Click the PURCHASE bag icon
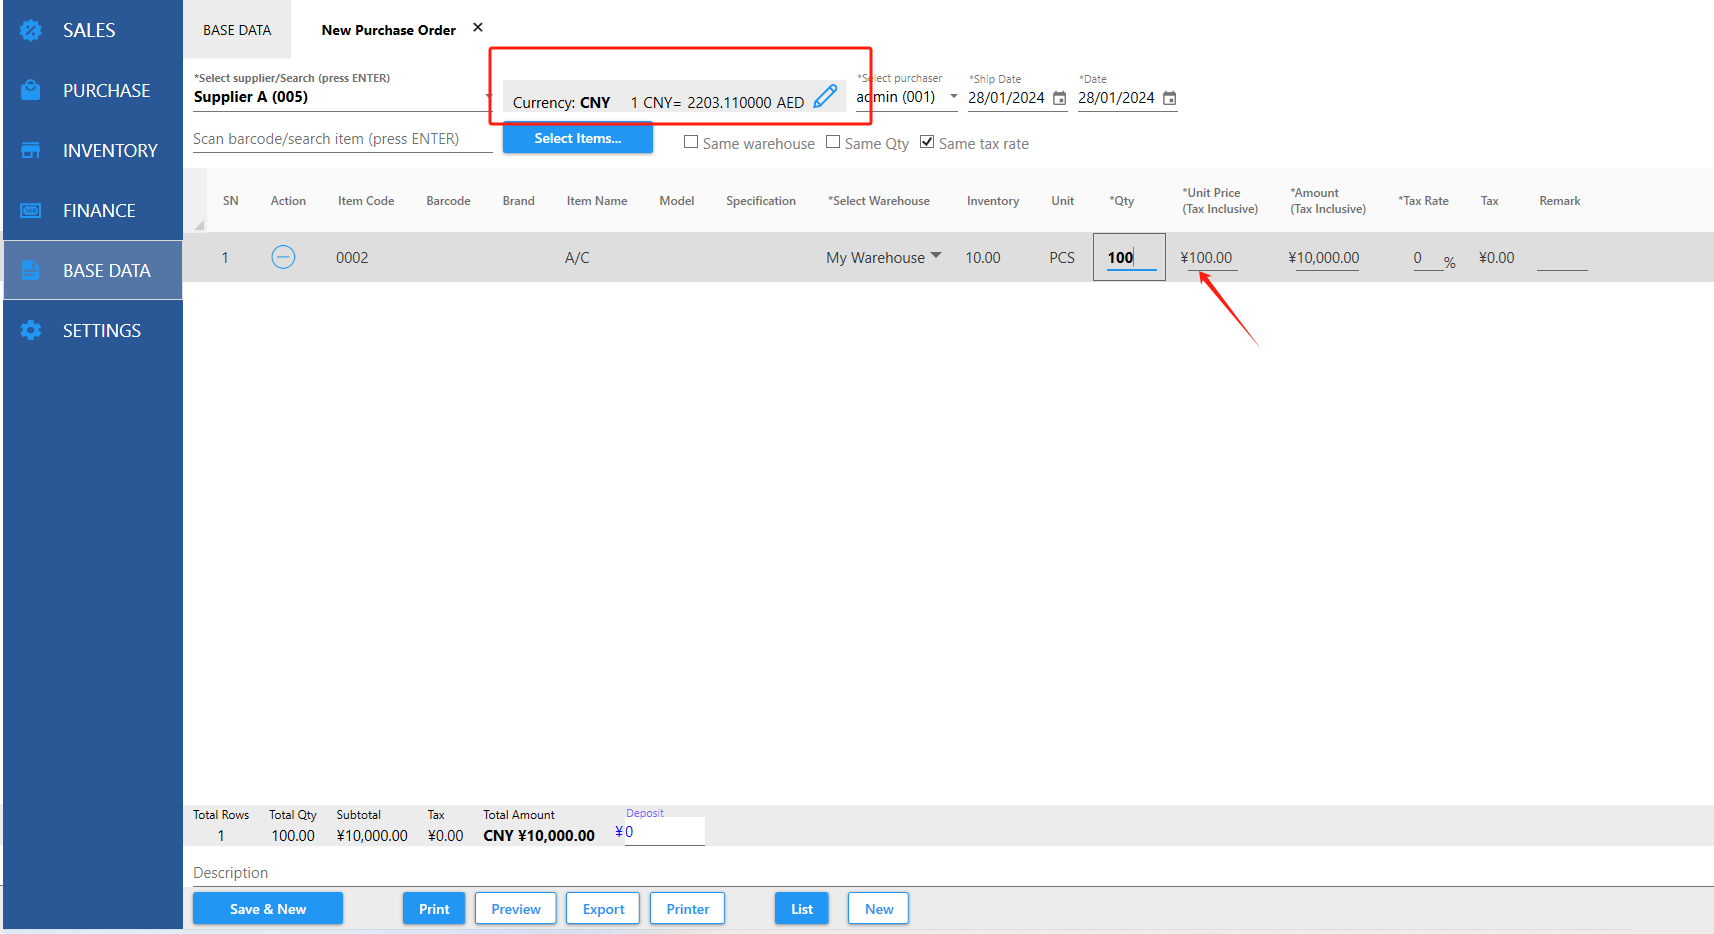Viewport: 1714px width, 934px height. (x=31, y=90)
